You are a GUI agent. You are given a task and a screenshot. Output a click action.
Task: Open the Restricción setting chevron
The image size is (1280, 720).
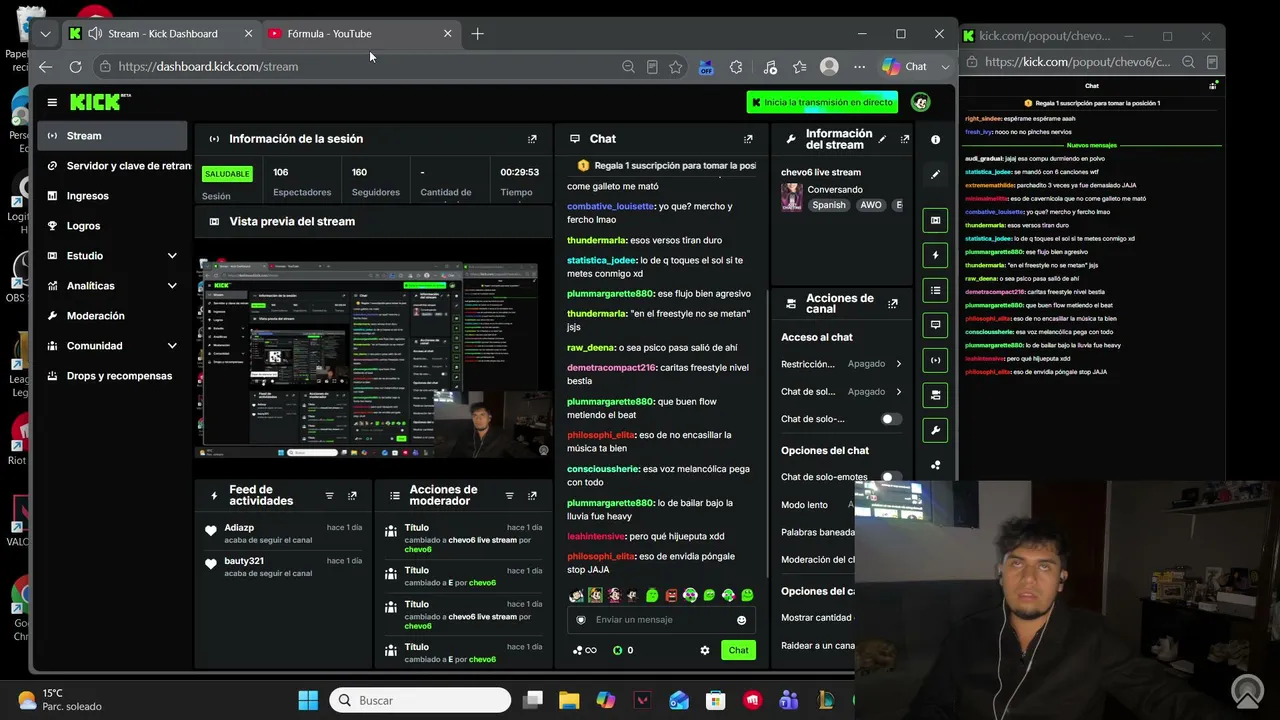pos(898,364)
